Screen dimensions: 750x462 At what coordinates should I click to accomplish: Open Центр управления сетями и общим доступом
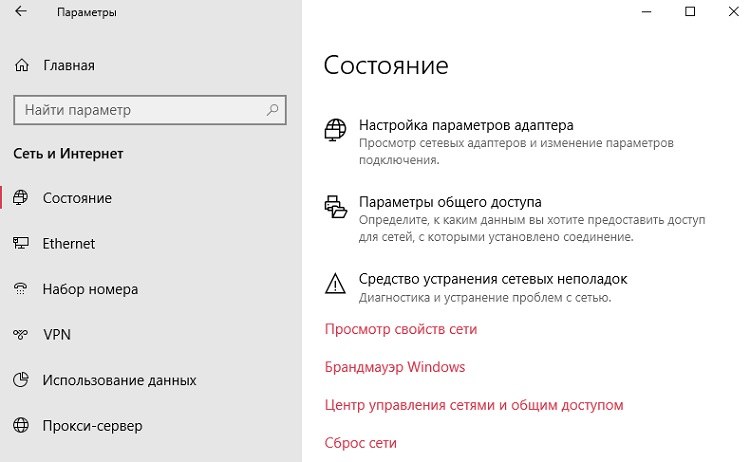pos(474,405)
